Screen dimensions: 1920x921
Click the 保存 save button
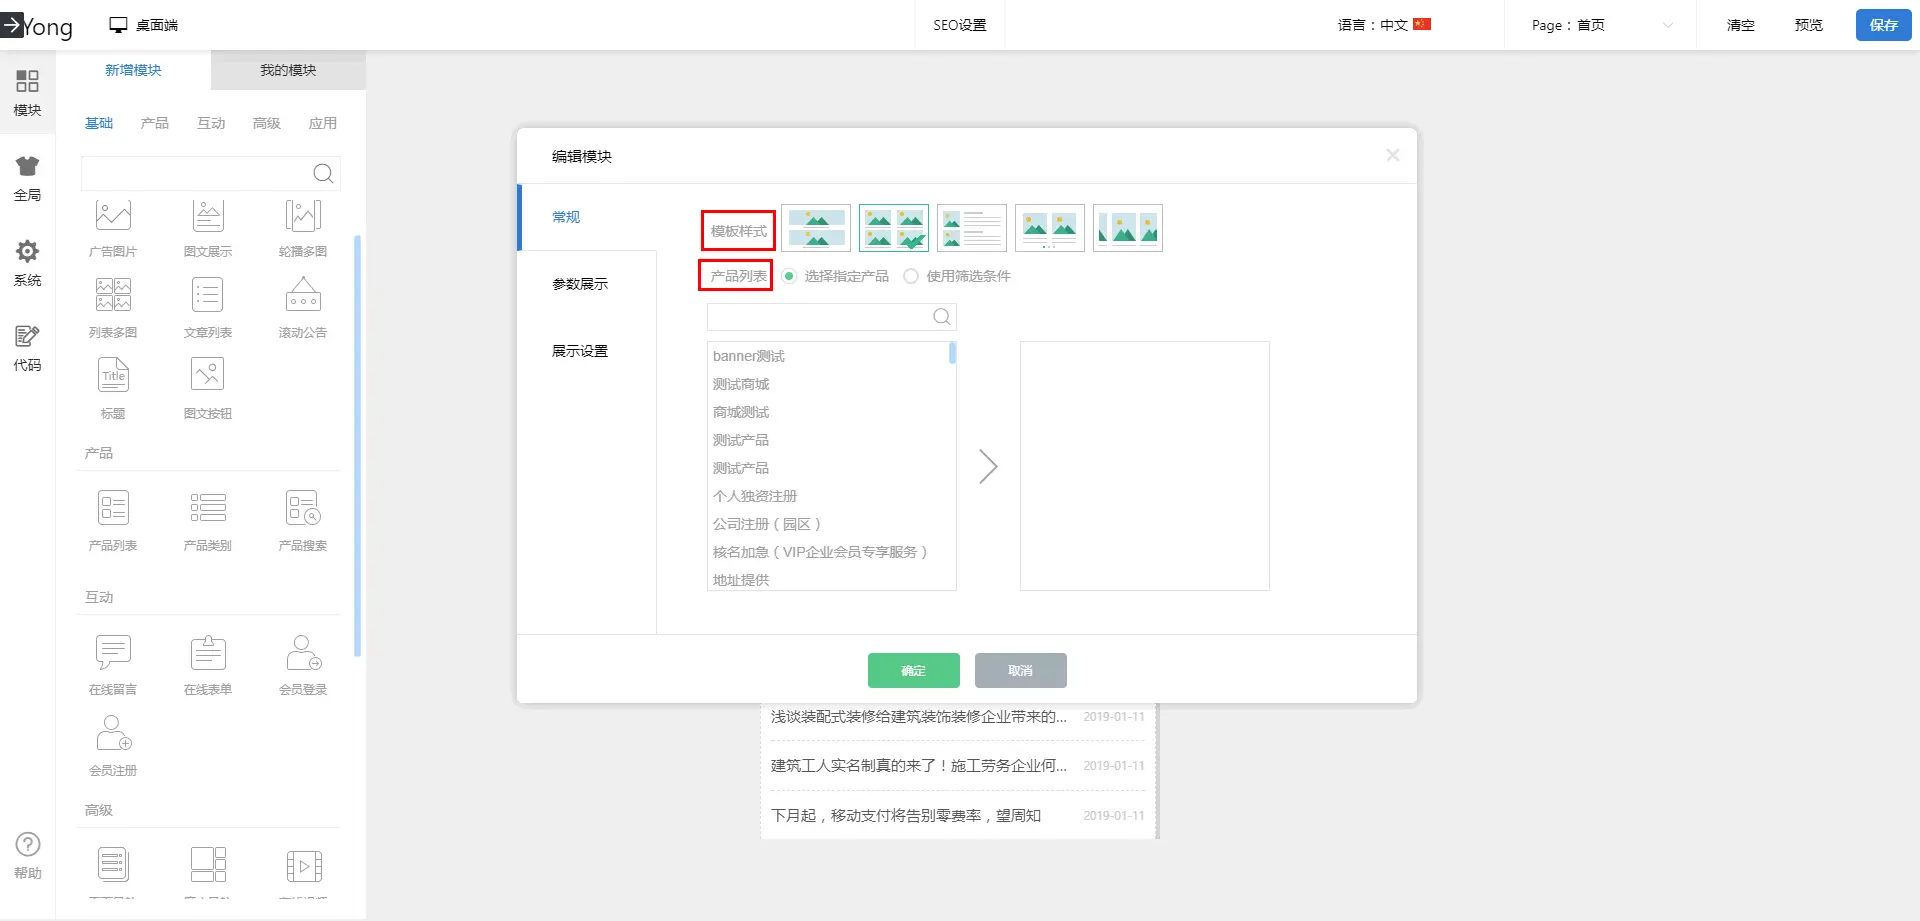[x=1883, y=25]
